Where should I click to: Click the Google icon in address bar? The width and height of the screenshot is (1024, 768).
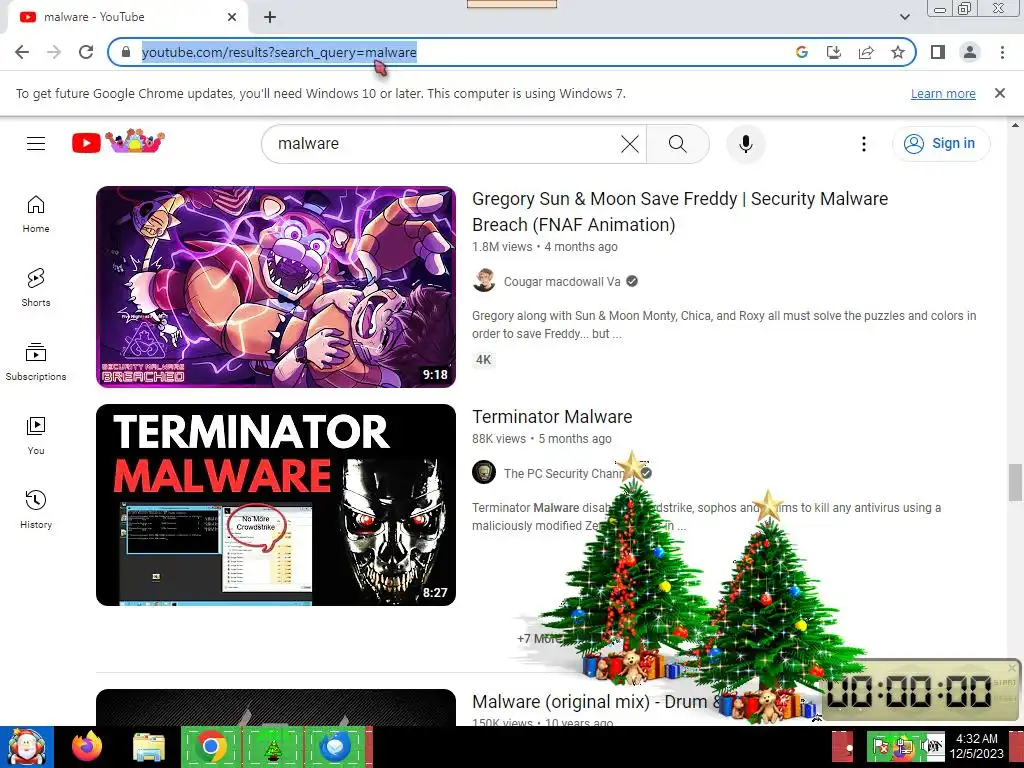(802, 52)
